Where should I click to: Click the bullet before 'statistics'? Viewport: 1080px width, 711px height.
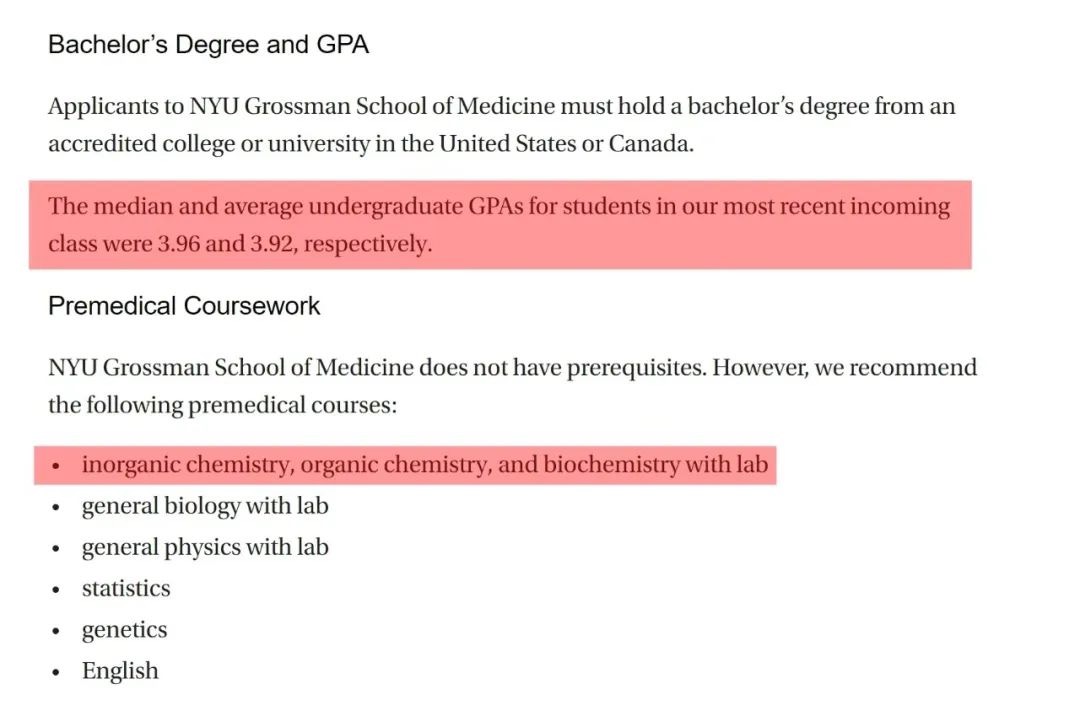[x=56, y=590]
